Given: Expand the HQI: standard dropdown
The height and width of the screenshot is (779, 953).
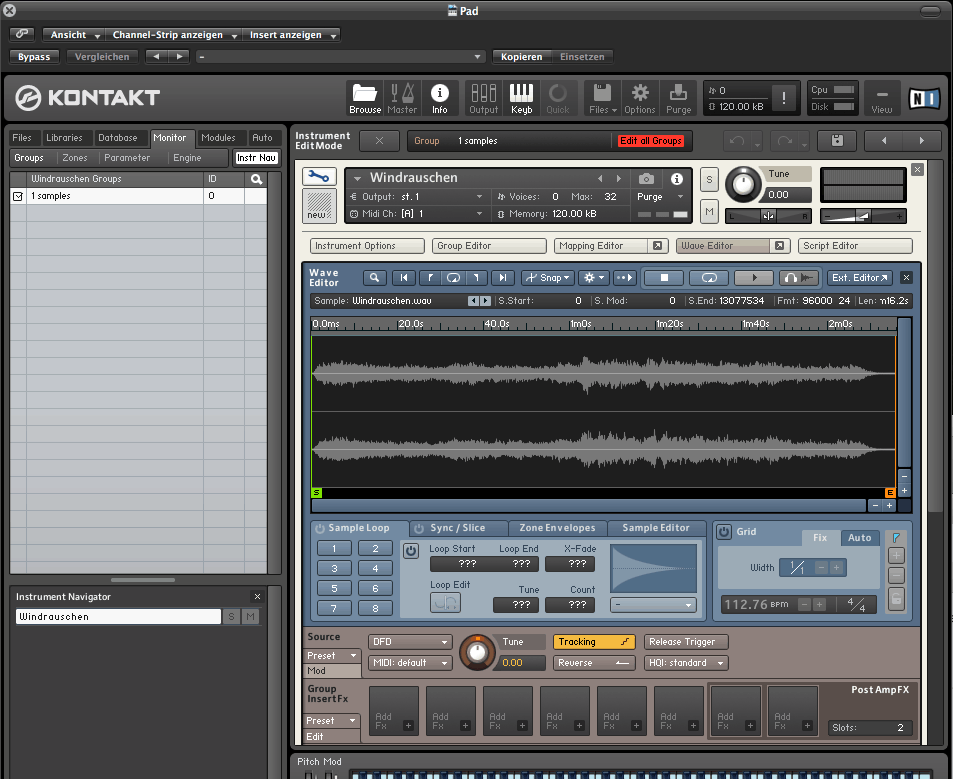Looking at the screenshot, I should [685, 663].
